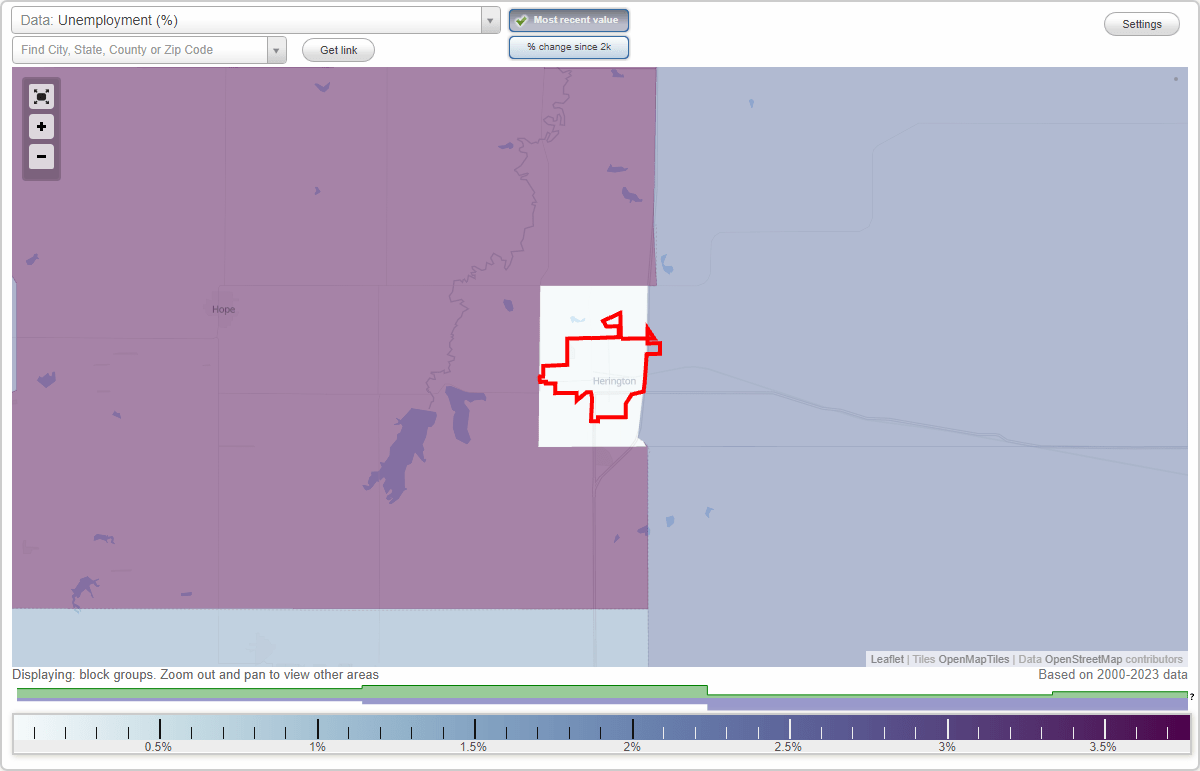Image resolution: width=1200 pixels, height=771 pixels.
Task: Open the Data Unemployment (%) dropdown arrow
Action: (x=490, y=21)
